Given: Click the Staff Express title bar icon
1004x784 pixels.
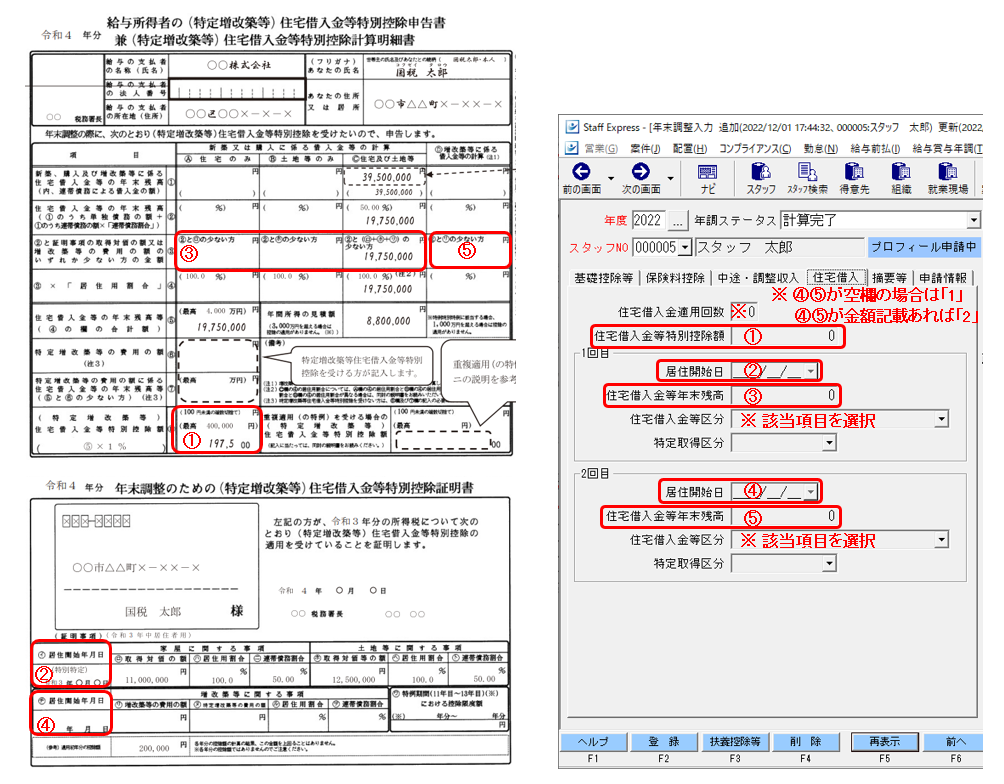Looking at the screenshot, I should click(572, 127).
